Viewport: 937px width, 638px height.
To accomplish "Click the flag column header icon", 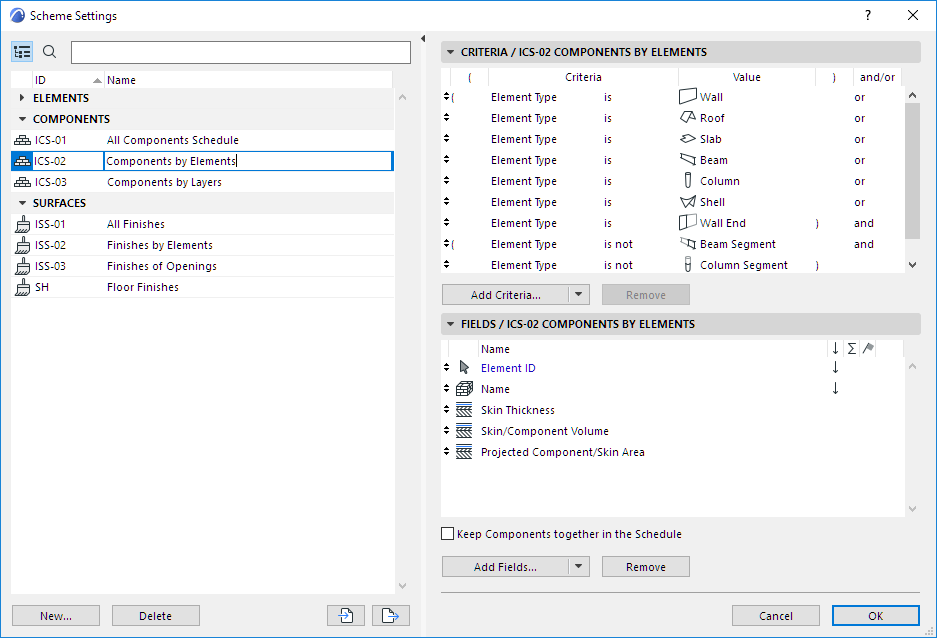I will click(x=868, y=348).
